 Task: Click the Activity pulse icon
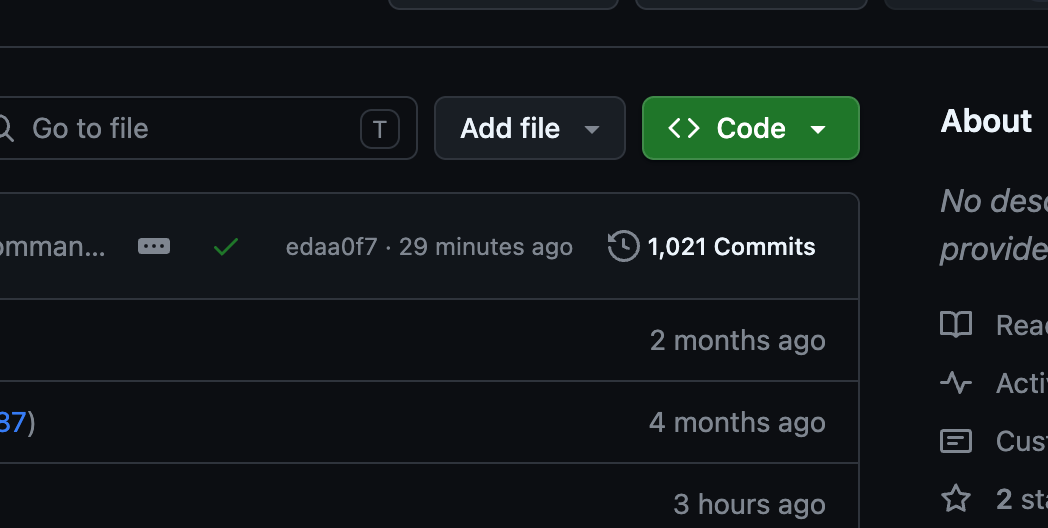point(956,382)
